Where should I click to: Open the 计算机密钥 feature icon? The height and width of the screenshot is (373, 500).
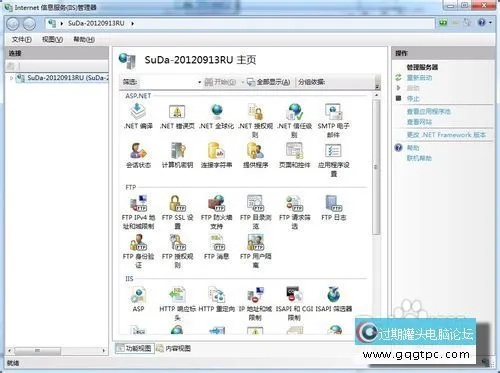tap(177, 155)
